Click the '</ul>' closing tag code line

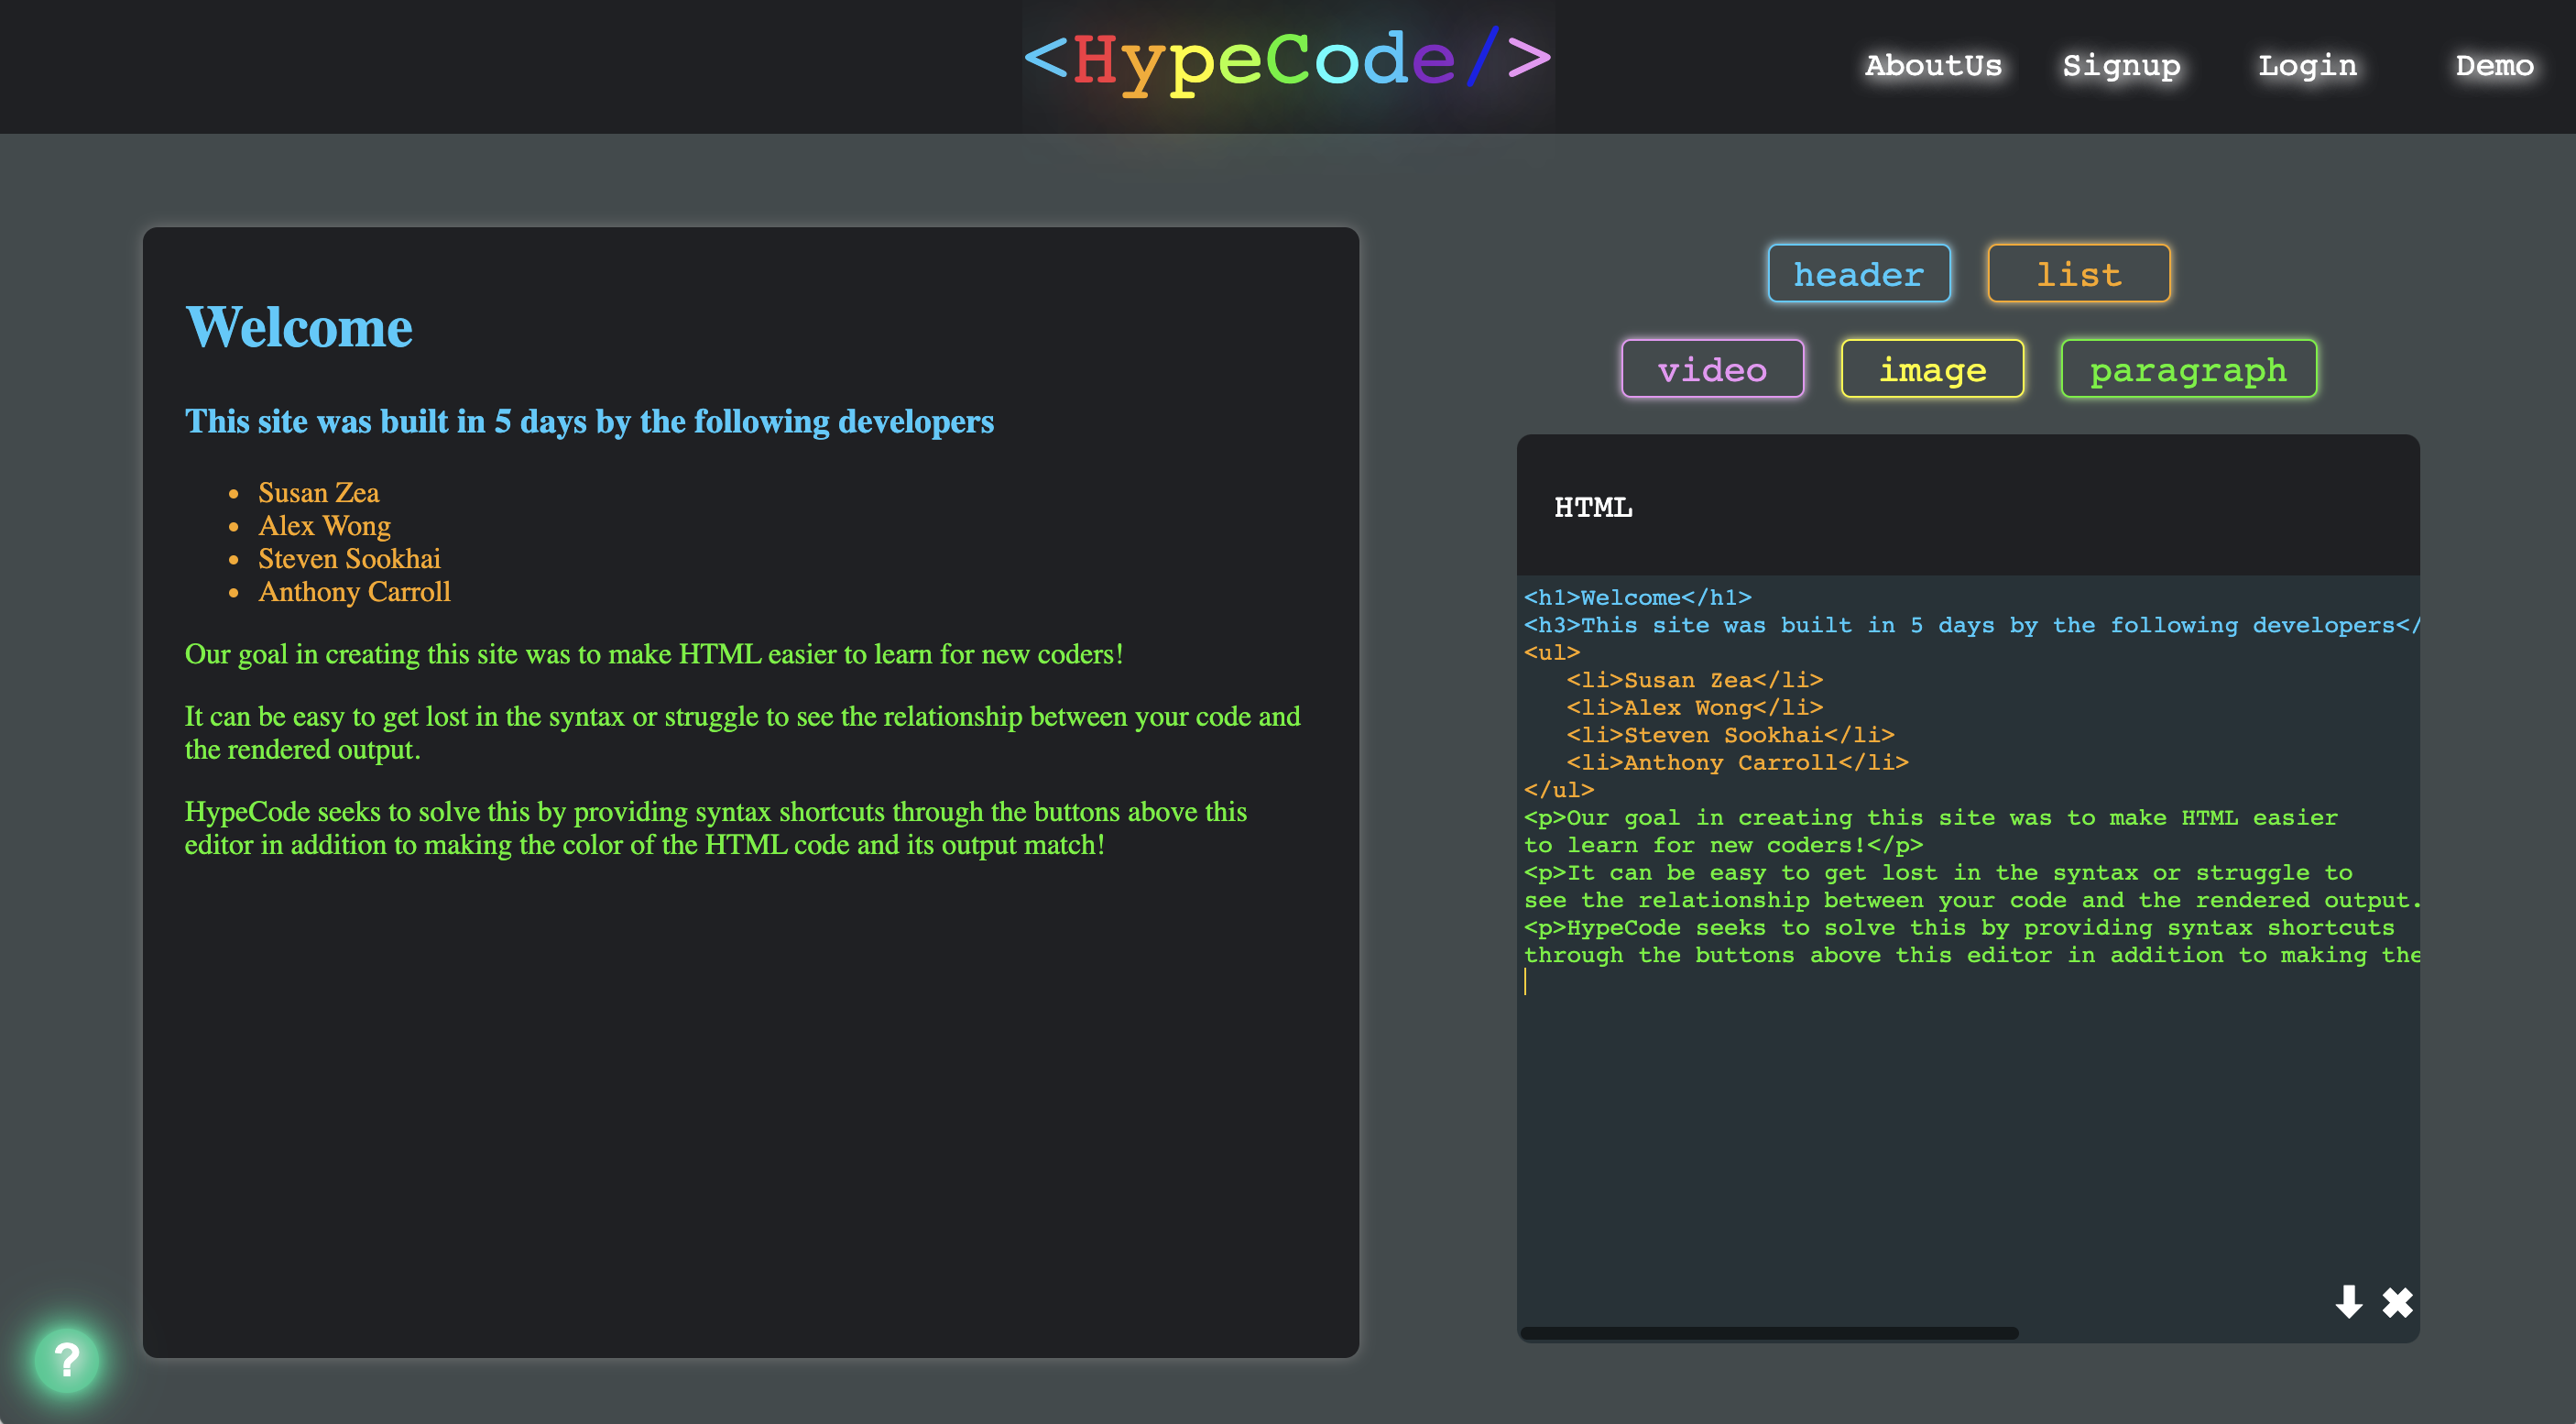point(1558,790)
